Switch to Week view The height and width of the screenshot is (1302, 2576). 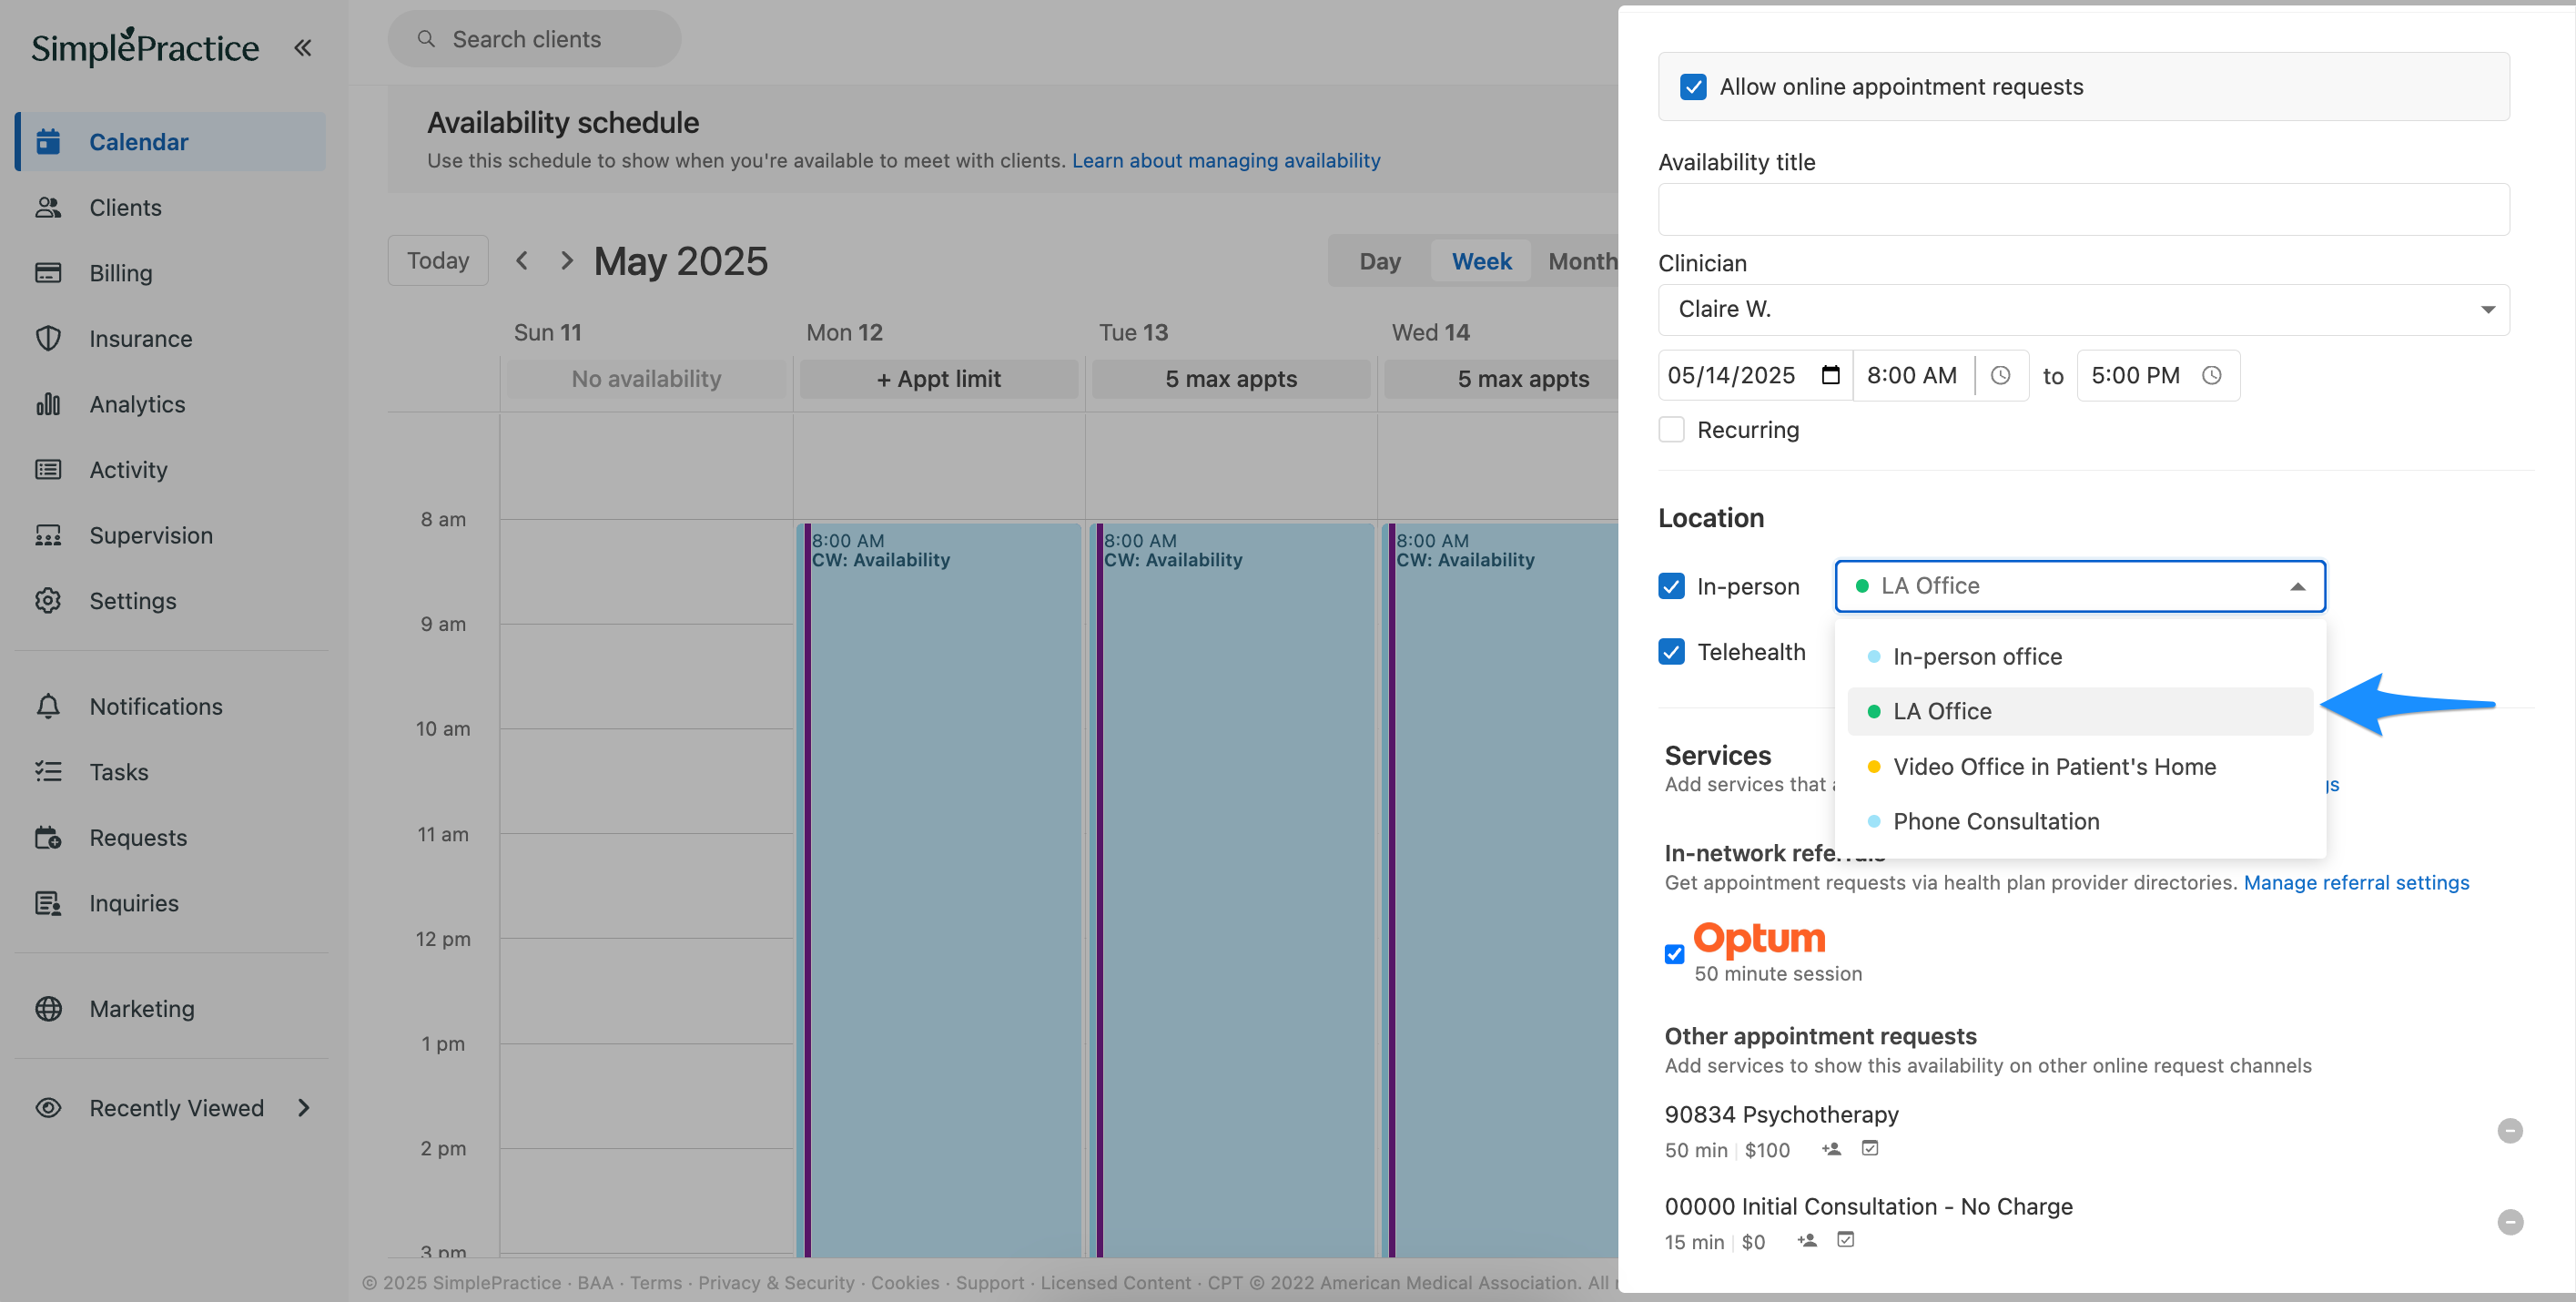pos(1481,261)
